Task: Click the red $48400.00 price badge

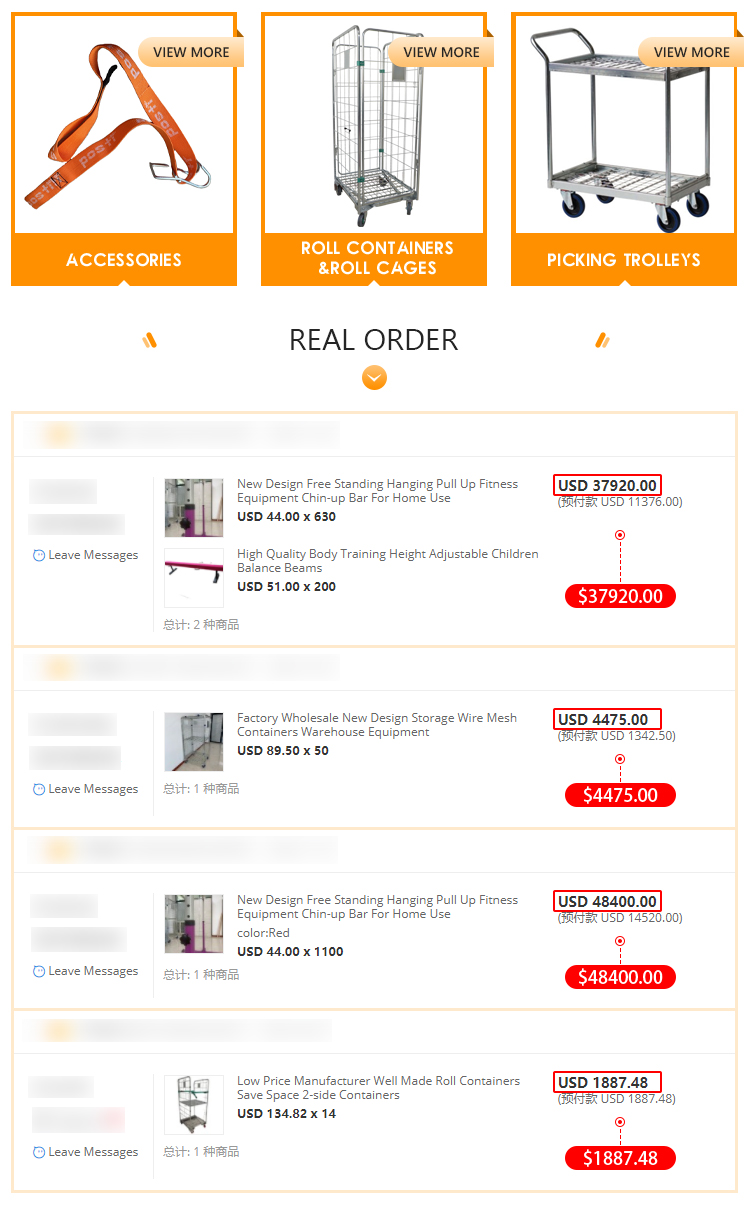Action: (x=620, y=977)
